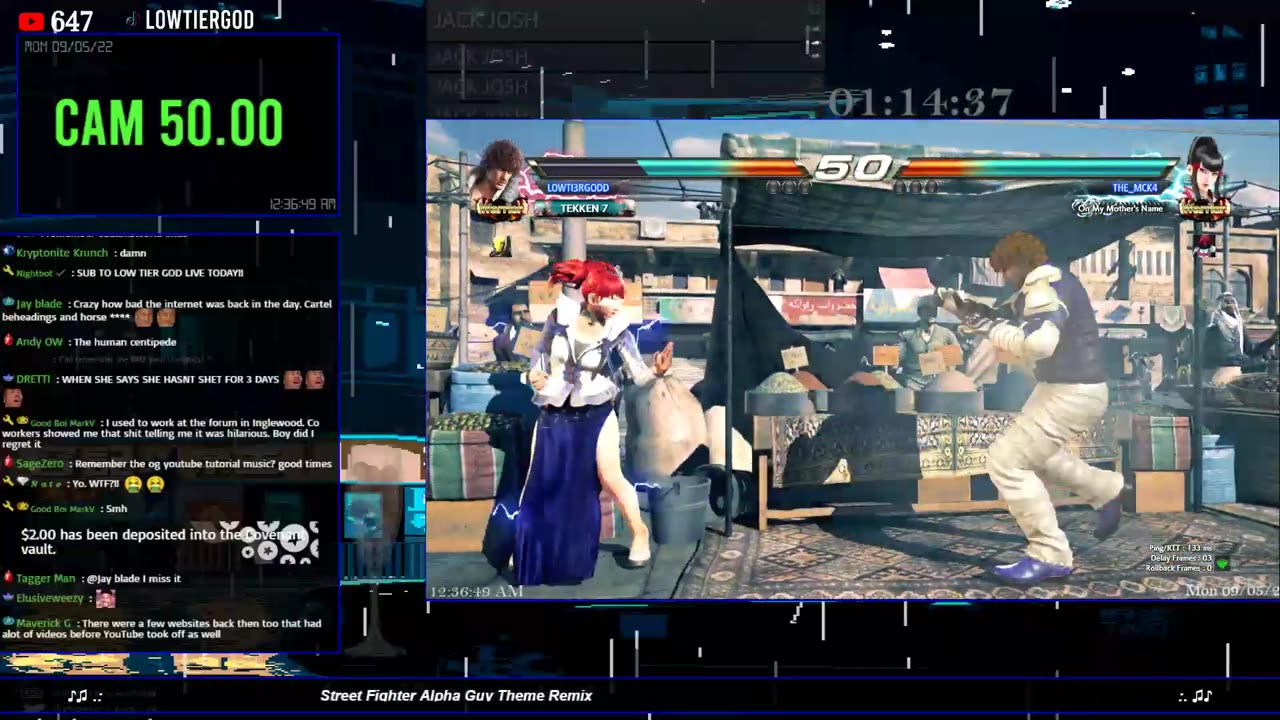
Task: Click the '01:14:37' stream timer
Action: (920, 102)
